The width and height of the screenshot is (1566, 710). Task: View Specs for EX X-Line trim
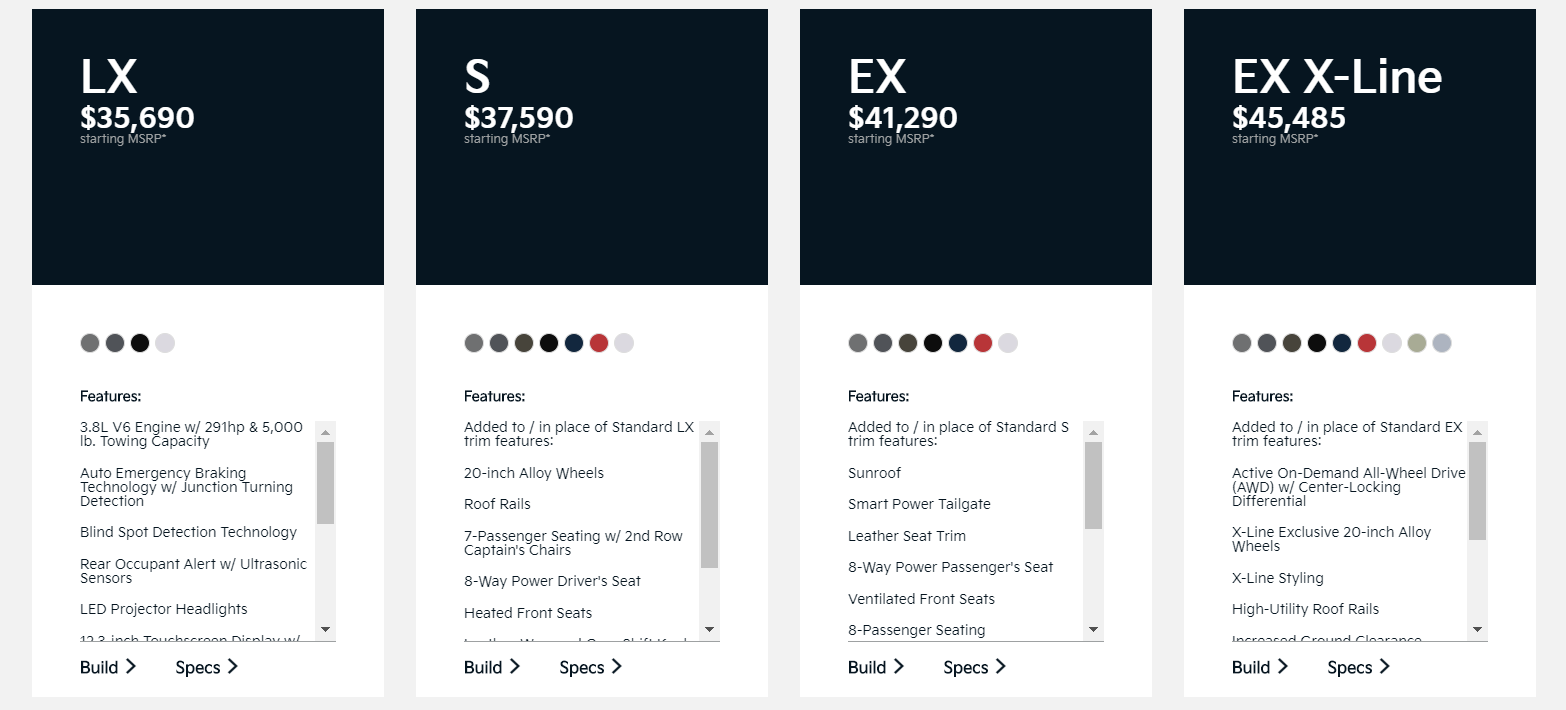pos(1359,667)
